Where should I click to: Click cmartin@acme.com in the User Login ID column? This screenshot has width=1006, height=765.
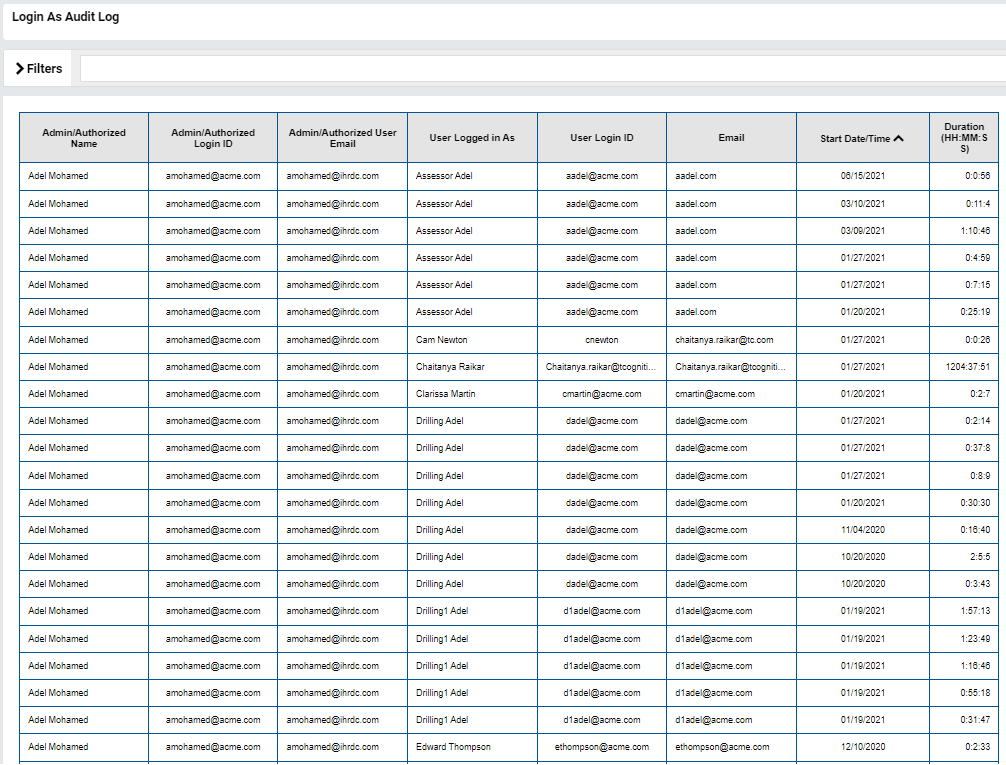click(602, 394)
